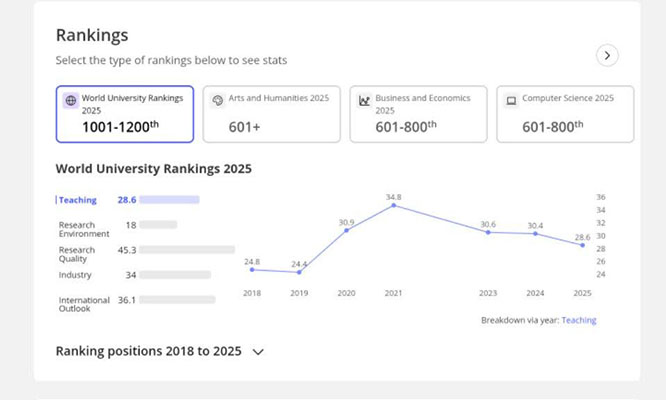The width and height of the screenshot is (666, 400).
Task: Switch to Arts and Humanities 2025 rankings
Action: coord(272,113)
